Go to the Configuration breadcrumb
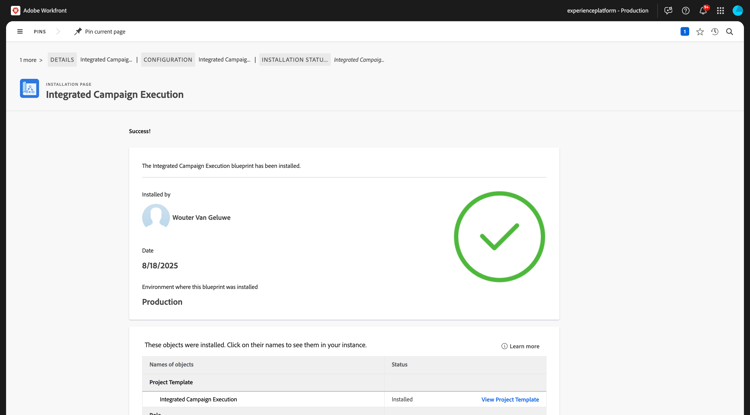Viewport: 750px width, 415px height. point(168,60)
